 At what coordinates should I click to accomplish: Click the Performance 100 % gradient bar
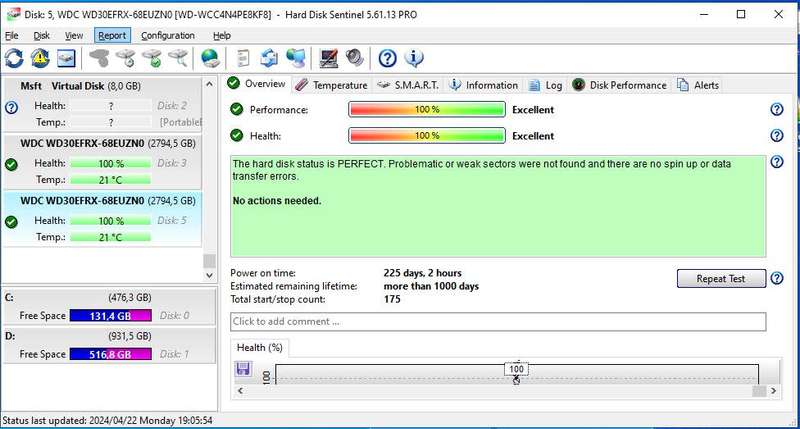[427, 109]
